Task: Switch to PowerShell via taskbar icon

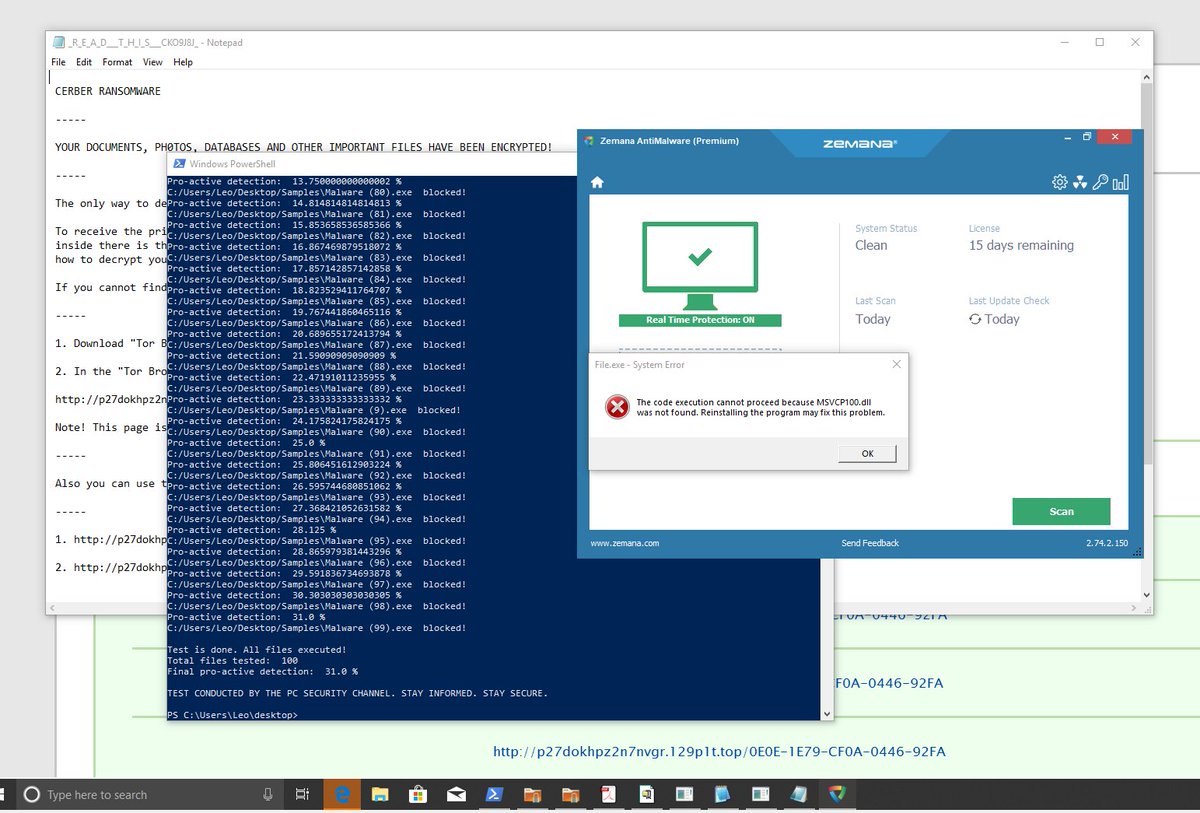Action: (x=494, y=795)
